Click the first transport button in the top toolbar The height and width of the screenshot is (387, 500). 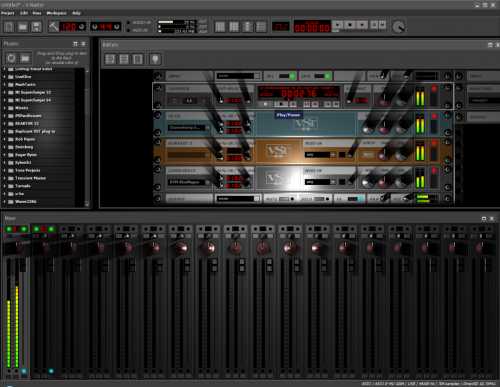coord(338,25)
